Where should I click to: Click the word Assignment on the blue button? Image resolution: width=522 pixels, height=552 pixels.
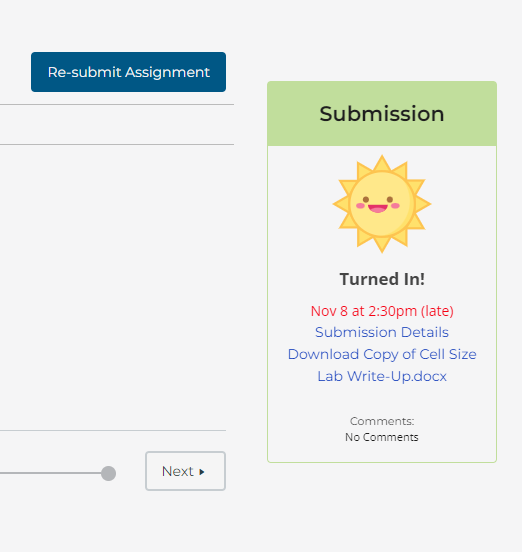pyautogui.click(x=168, y=72)
